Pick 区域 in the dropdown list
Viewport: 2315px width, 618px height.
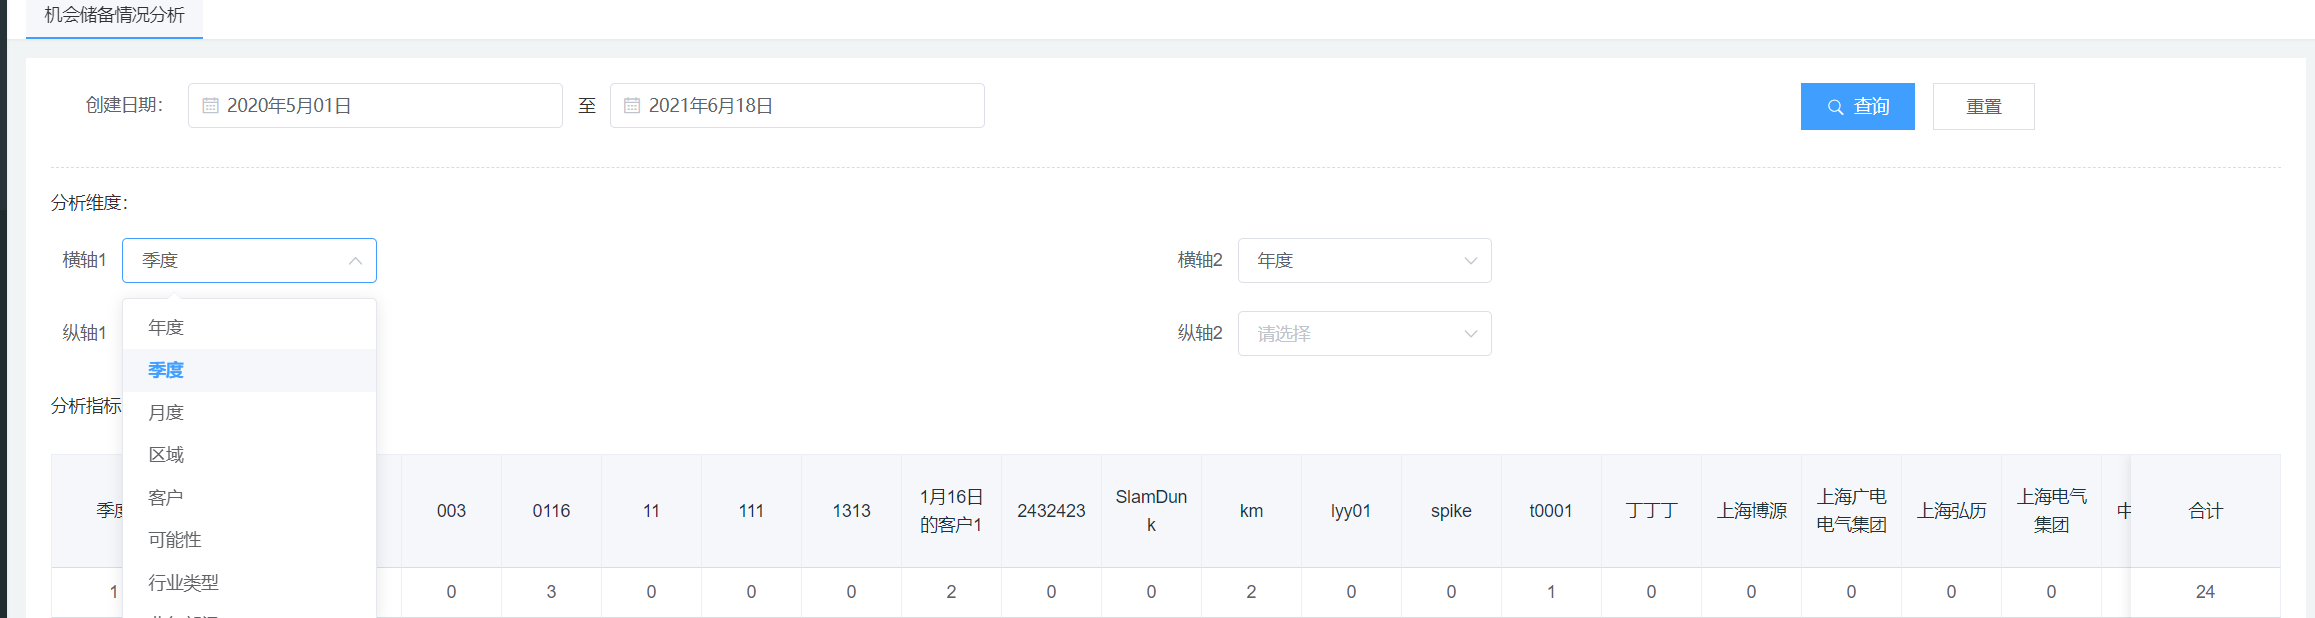coord(166,455)
